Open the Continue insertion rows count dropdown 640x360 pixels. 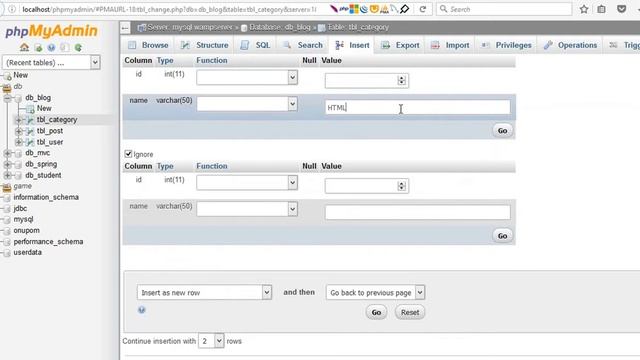211,341
